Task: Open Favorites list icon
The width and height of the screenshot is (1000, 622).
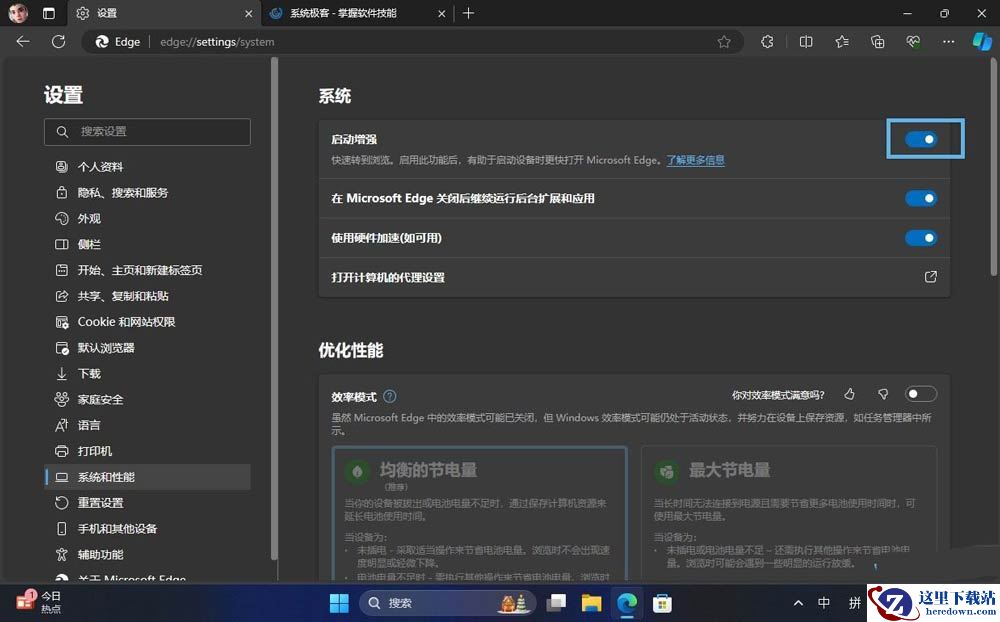Action: pyautogui.click(x=842, y=41)
